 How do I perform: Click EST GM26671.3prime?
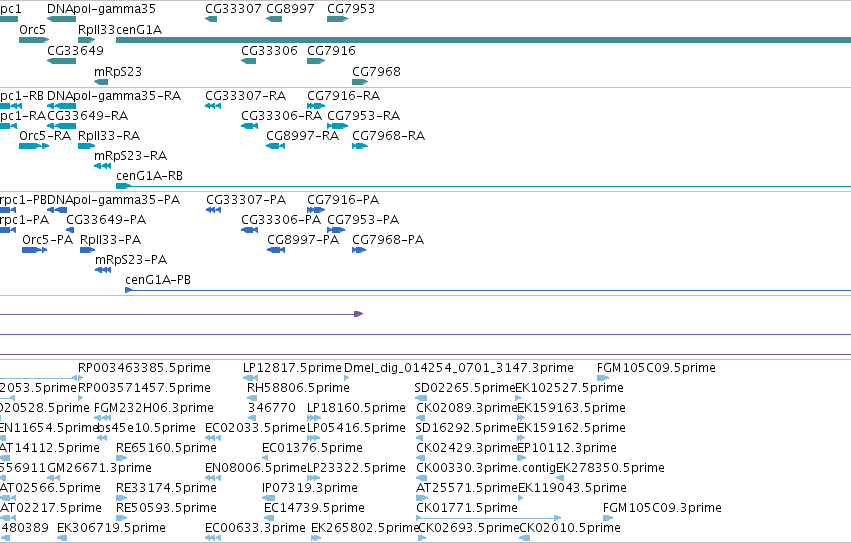pyautogui.click(x=99, y=468)
